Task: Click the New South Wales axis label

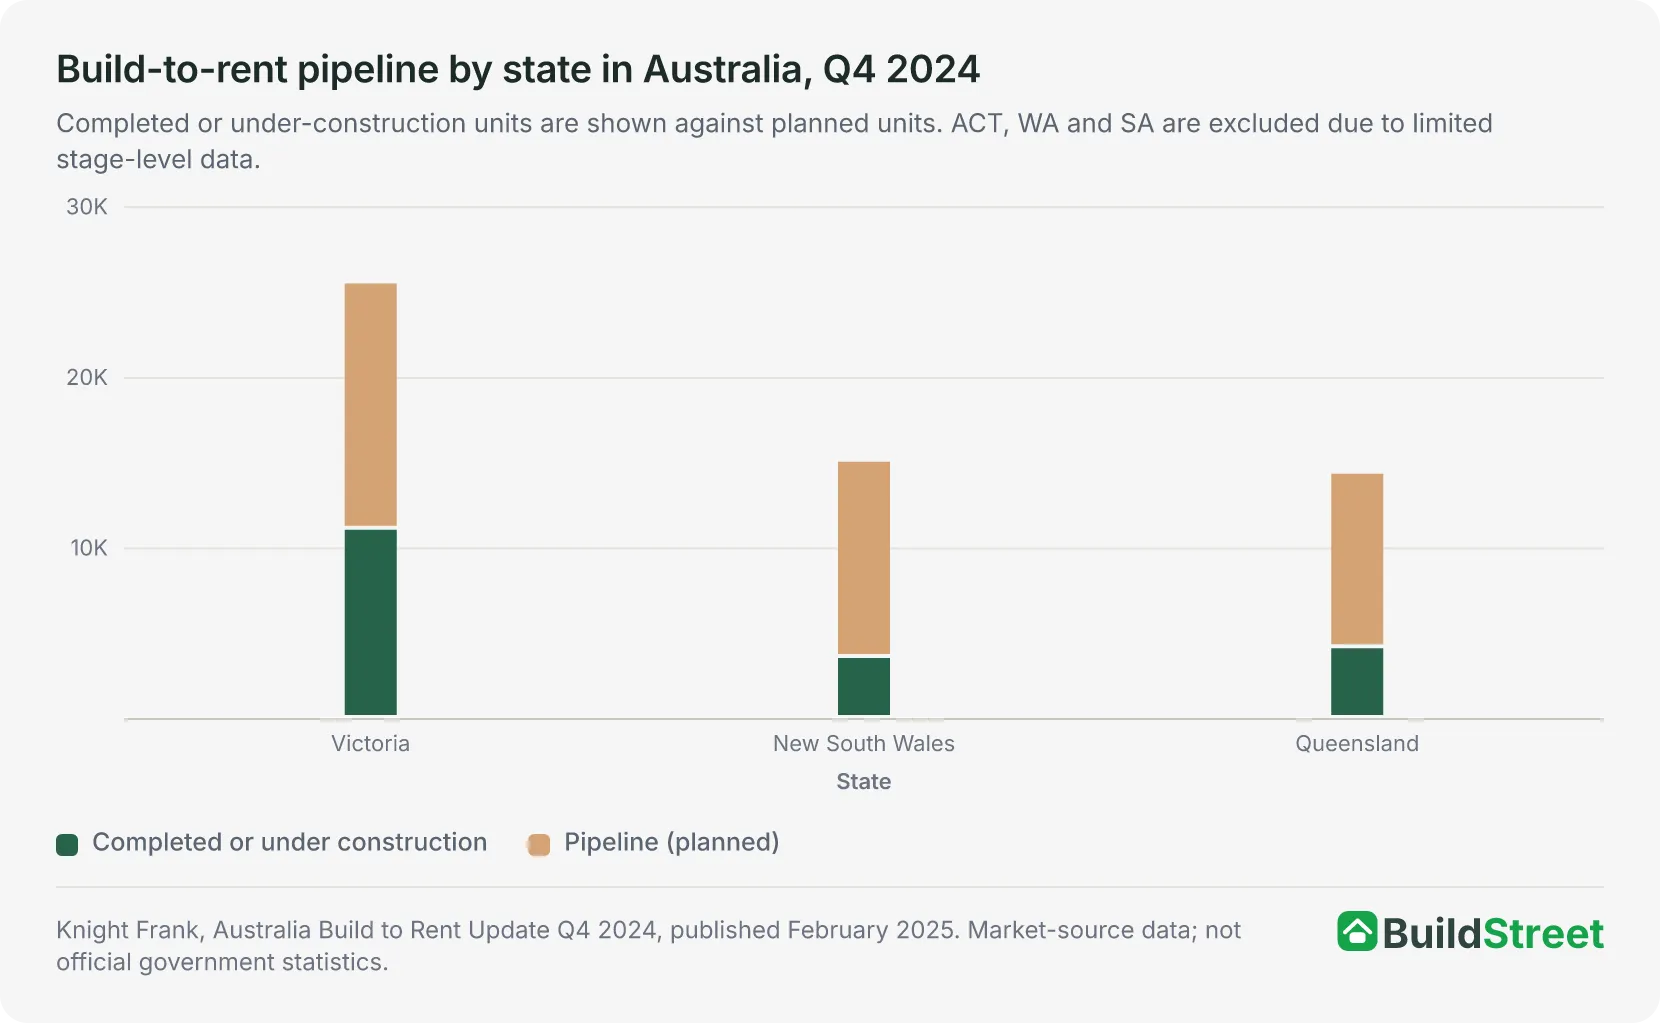Action: 864,743
